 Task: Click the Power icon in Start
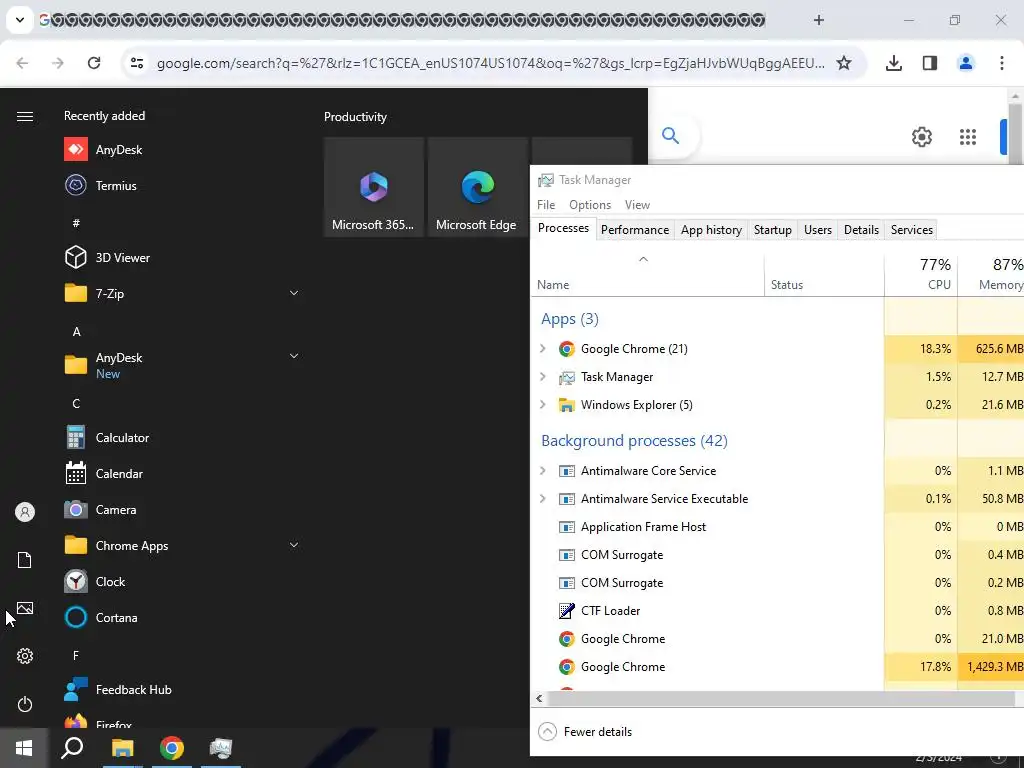(25, 704)
